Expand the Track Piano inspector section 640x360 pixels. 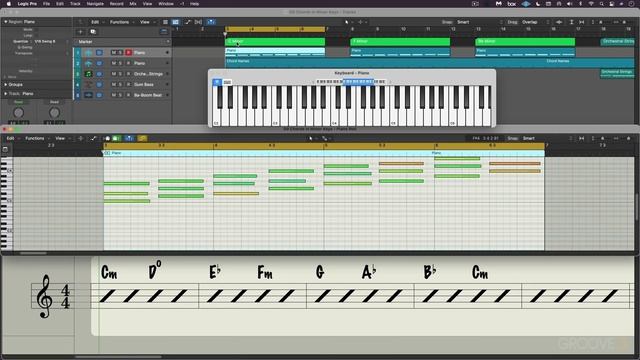point(6,93)
